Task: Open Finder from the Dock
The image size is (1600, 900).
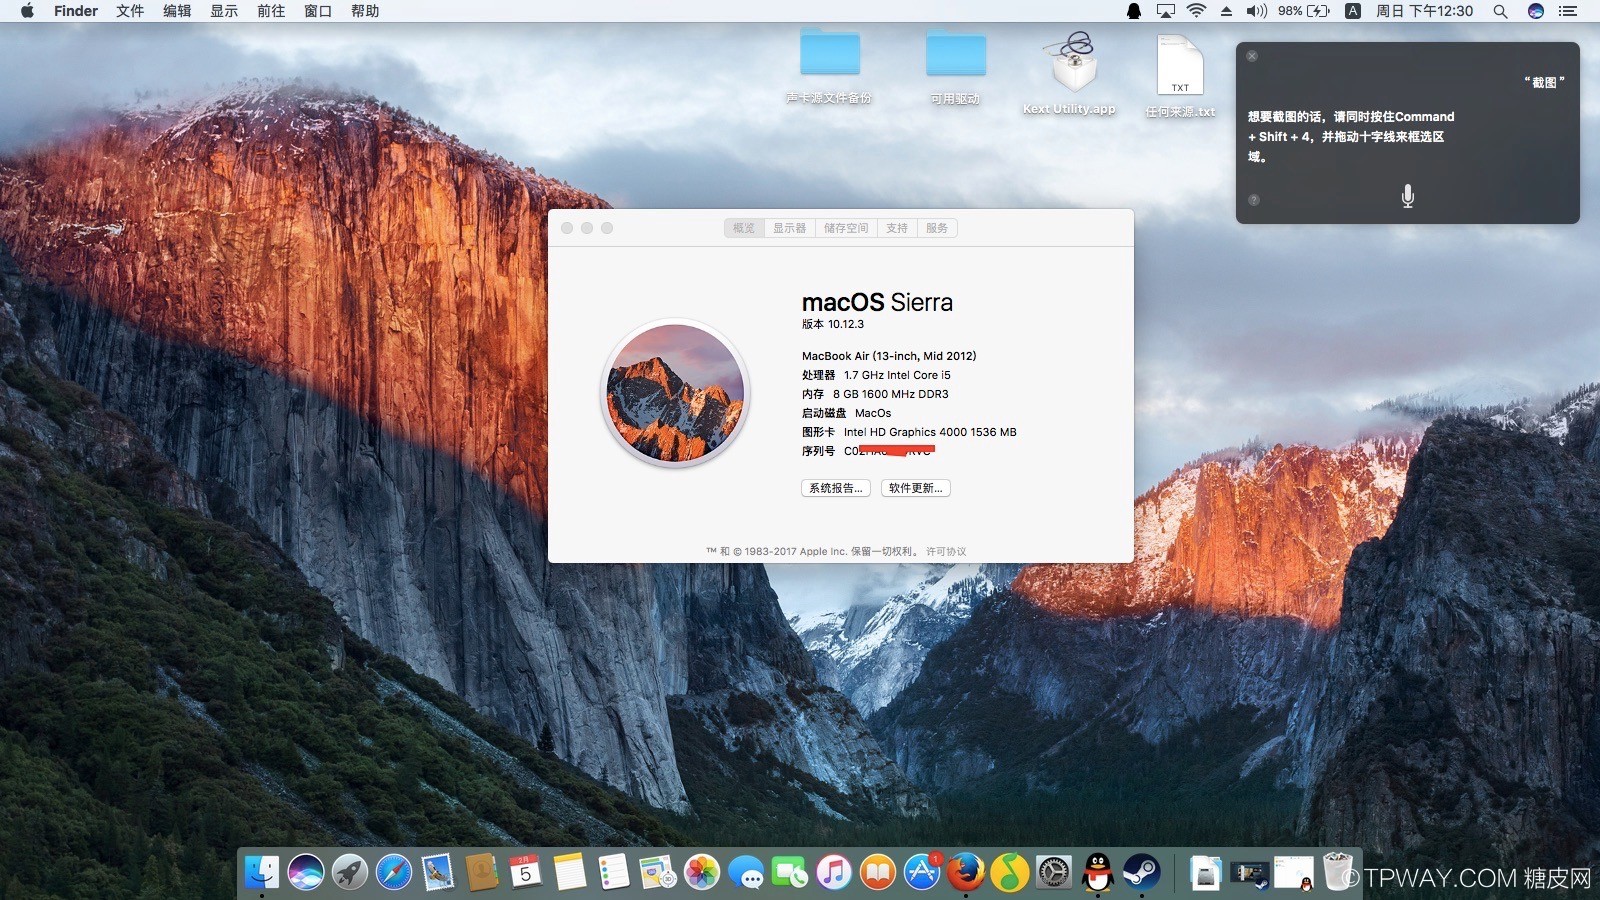Action: (x=262, y=872)
